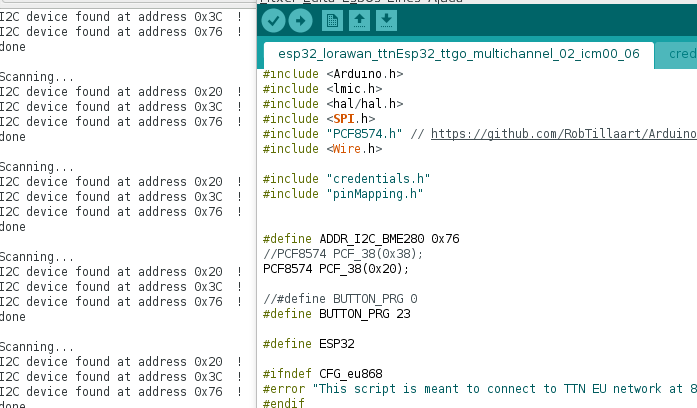Image resolution: width=697 pixels, height=408 pixels.
Task: Click the ADDR_I2C_BME280 0x76 define line
Action: point(361,239)
